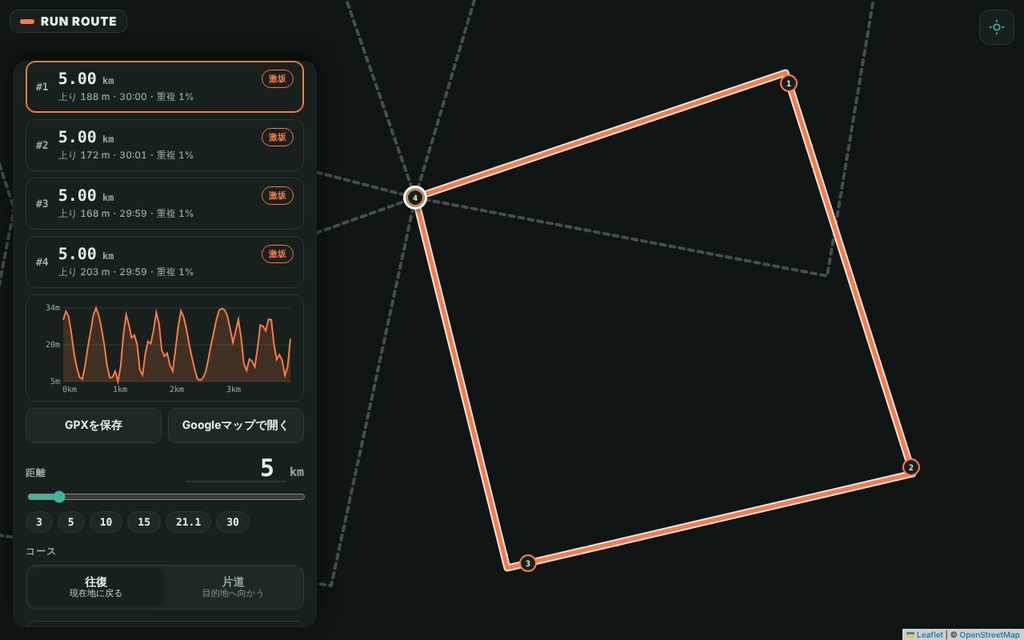Select route #3 with 168 m climb

(165, 204)
